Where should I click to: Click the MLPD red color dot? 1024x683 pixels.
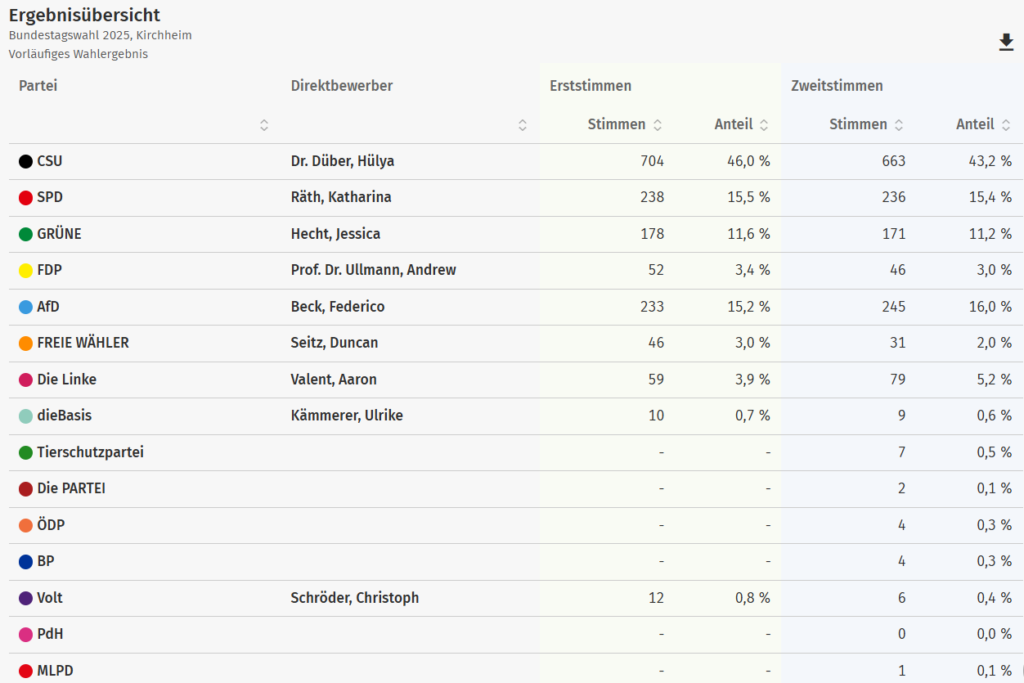click(25, 671)
